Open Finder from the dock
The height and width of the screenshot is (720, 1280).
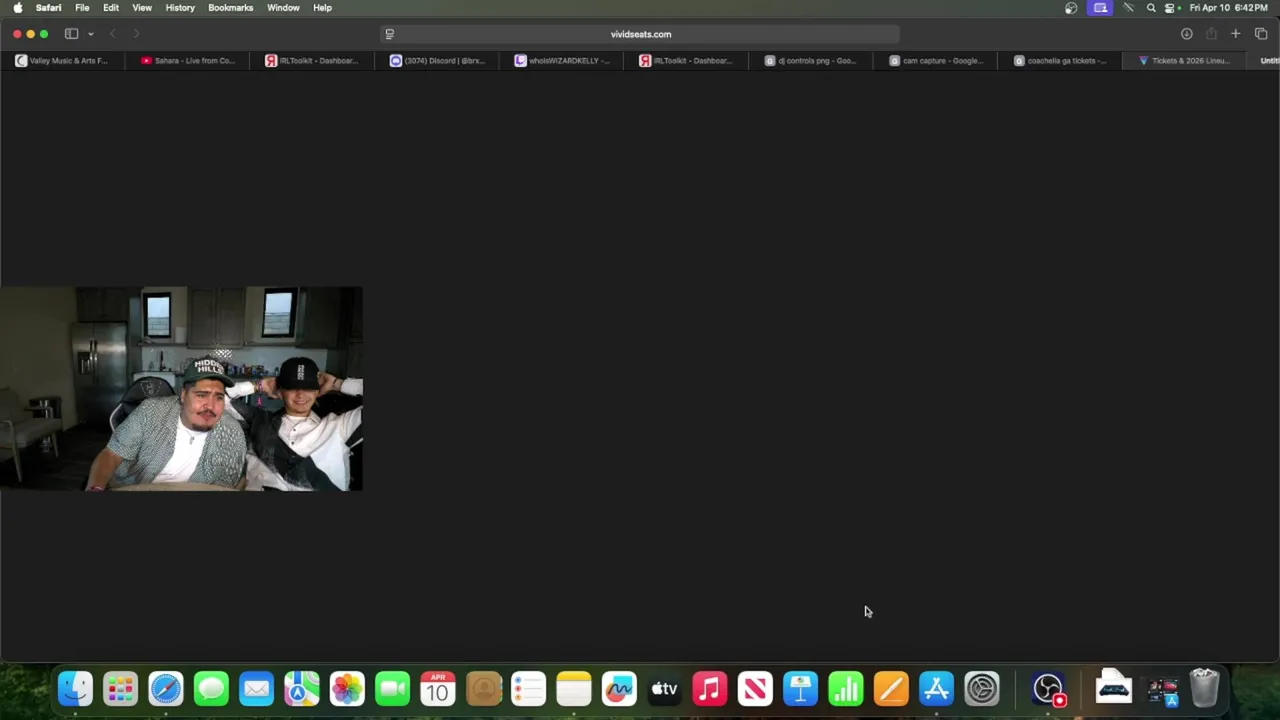[x=75, y=689]
